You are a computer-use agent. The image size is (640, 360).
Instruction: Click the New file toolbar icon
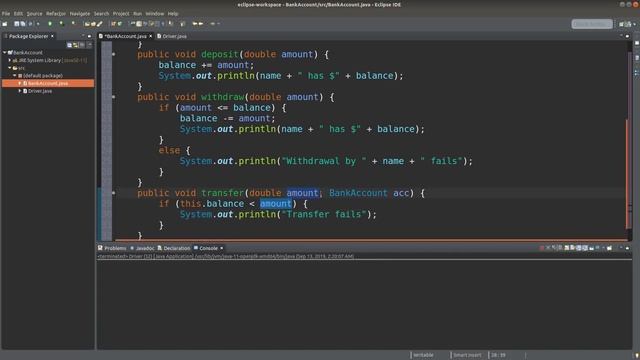pyautogui.click(x=4, y=24)
